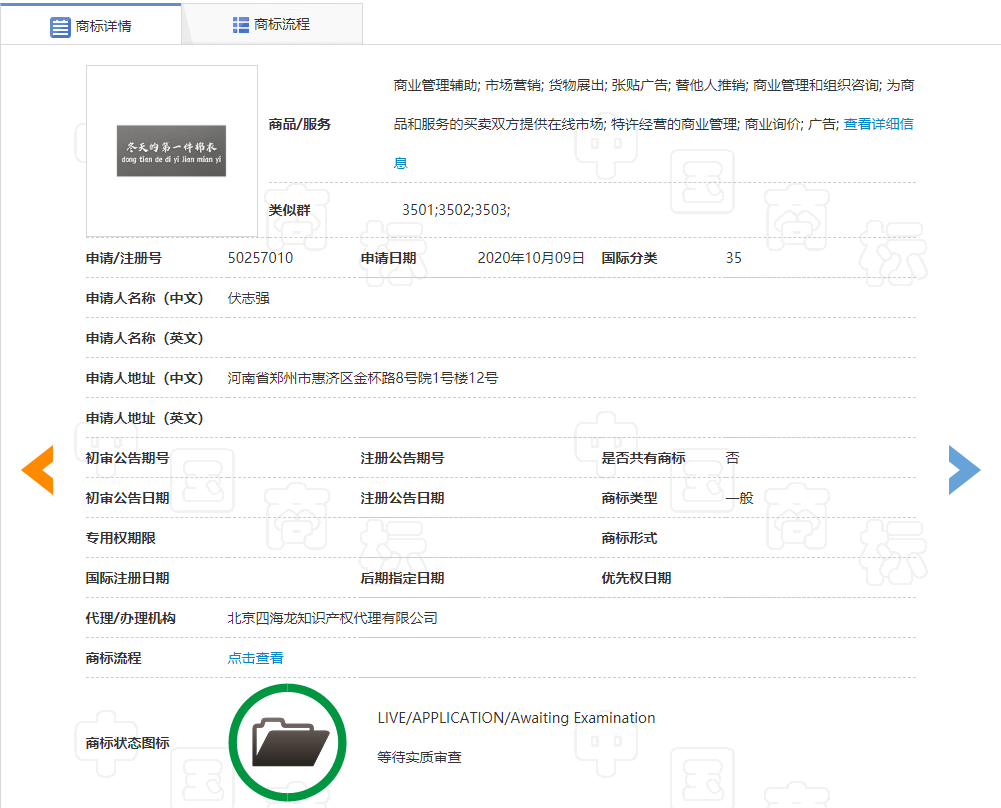1001x808 pixels.
Task: Open the trademark logo image thumbnail
Action: (172, 151)
